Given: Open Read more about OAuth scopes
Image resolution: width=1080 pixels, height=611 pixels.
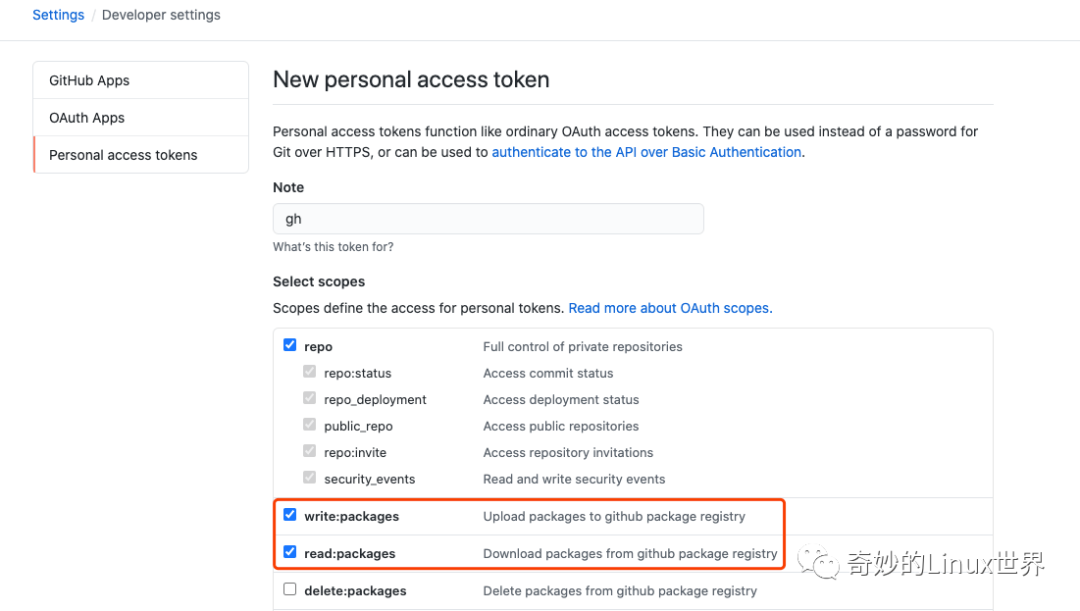Looking at the screenshot, I should click(x=669, y=308).
